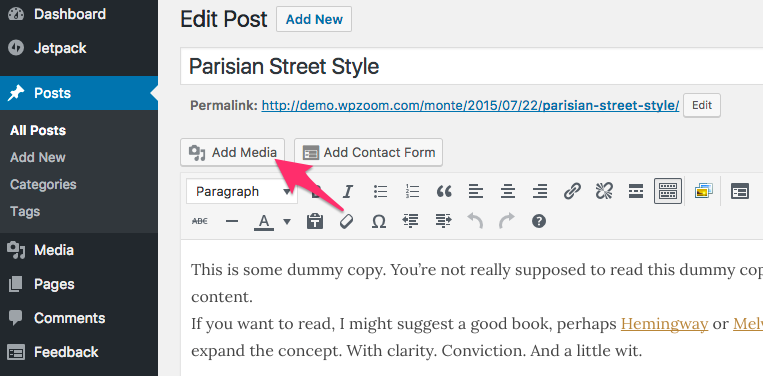Align text right
Viewport: 763px width, 376px height.
click(x=540, y=192)
